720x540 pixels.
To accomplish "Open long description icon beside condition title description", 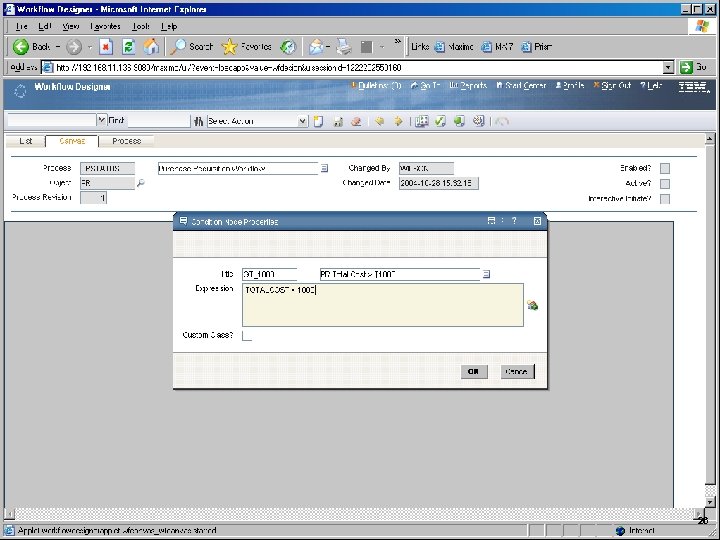I will [x=486, y=274].
